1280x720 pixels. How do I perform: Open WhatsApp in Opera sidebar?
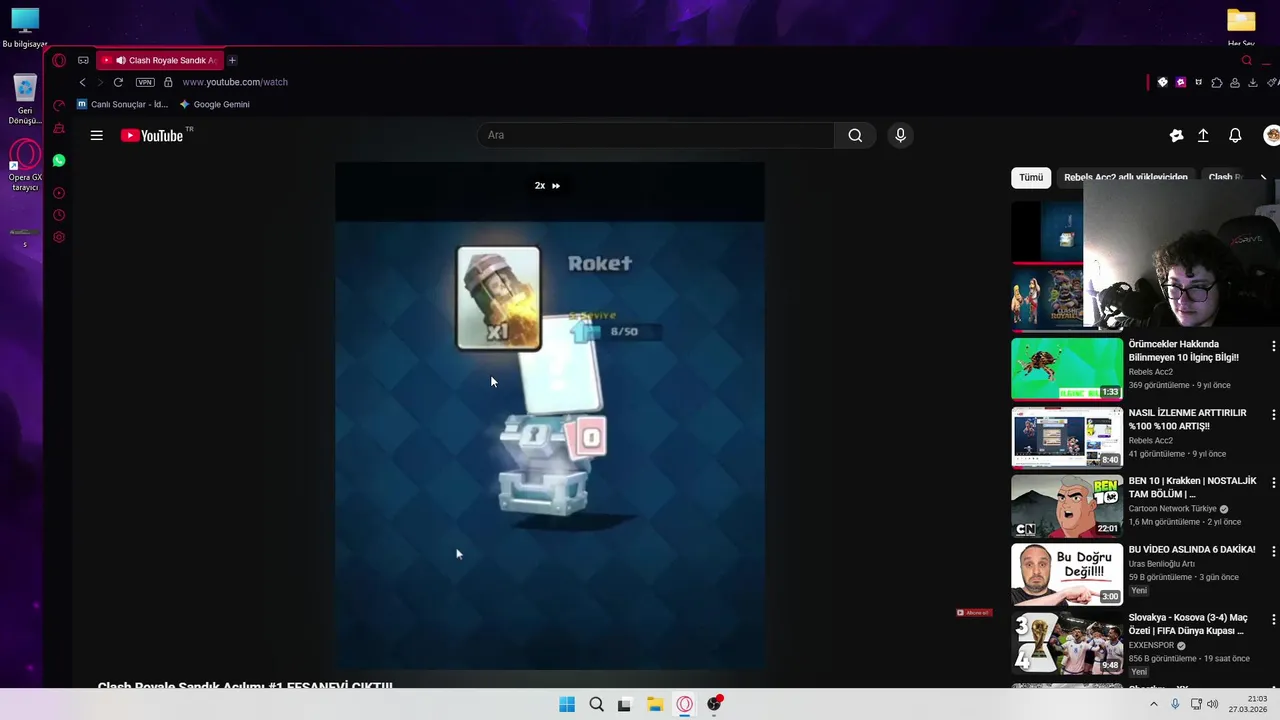click(x=59, y=160)
